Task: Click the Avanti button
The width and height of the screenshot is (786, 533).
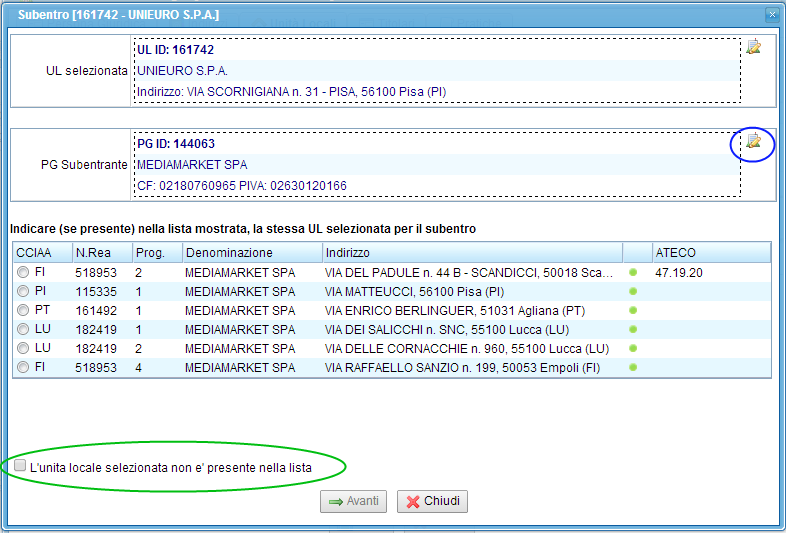Action: point(353,501)
